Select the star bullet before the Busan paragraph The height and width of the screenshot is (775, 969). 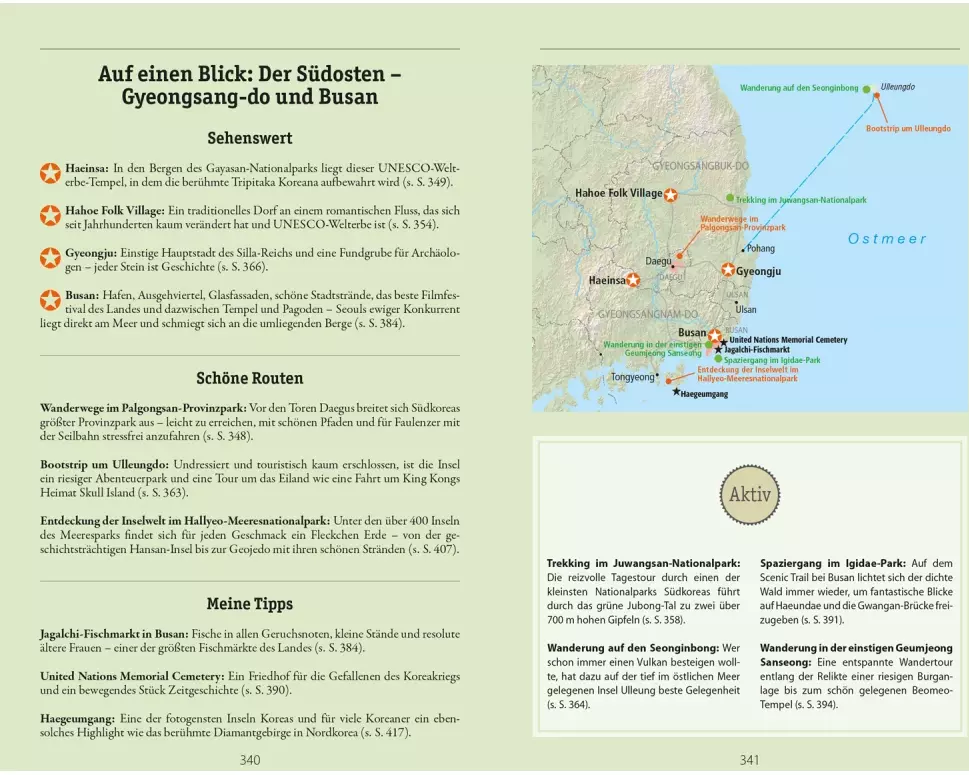pos(50,300)
